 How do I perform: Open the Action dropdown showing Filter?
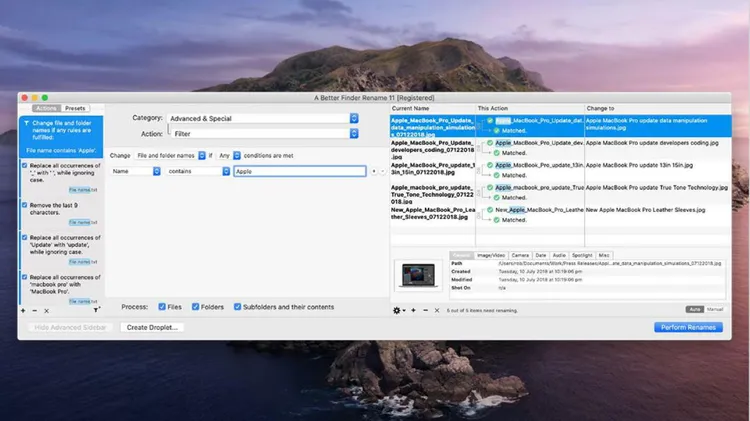262,133
